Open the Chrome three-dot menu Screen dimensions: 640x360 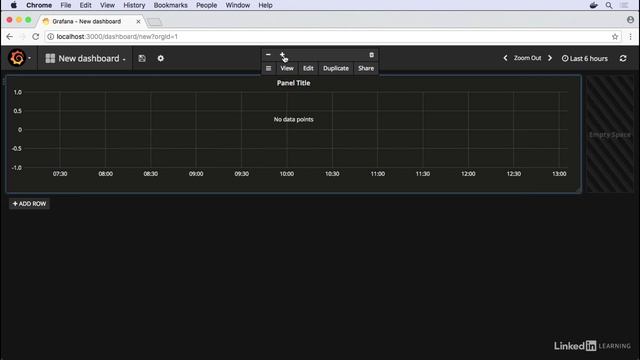pyautogui.click(x=630, y=37)
